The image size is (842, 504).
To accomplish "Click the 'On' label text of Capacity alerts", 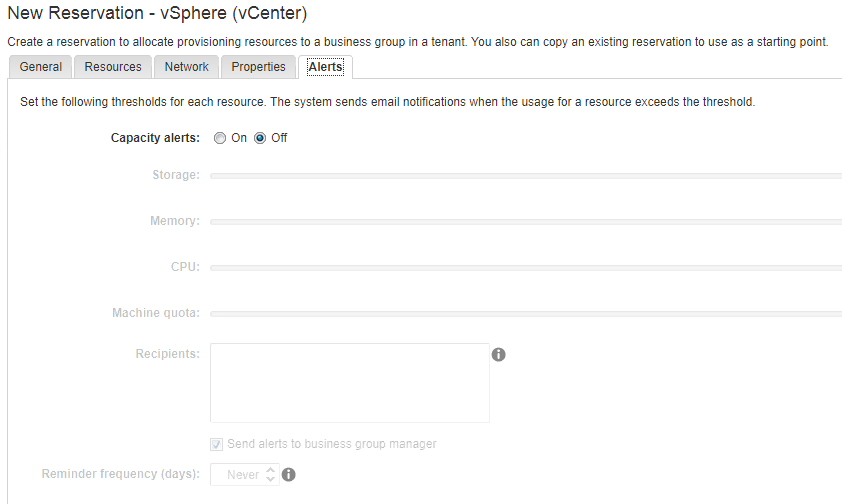I will 239,138.
